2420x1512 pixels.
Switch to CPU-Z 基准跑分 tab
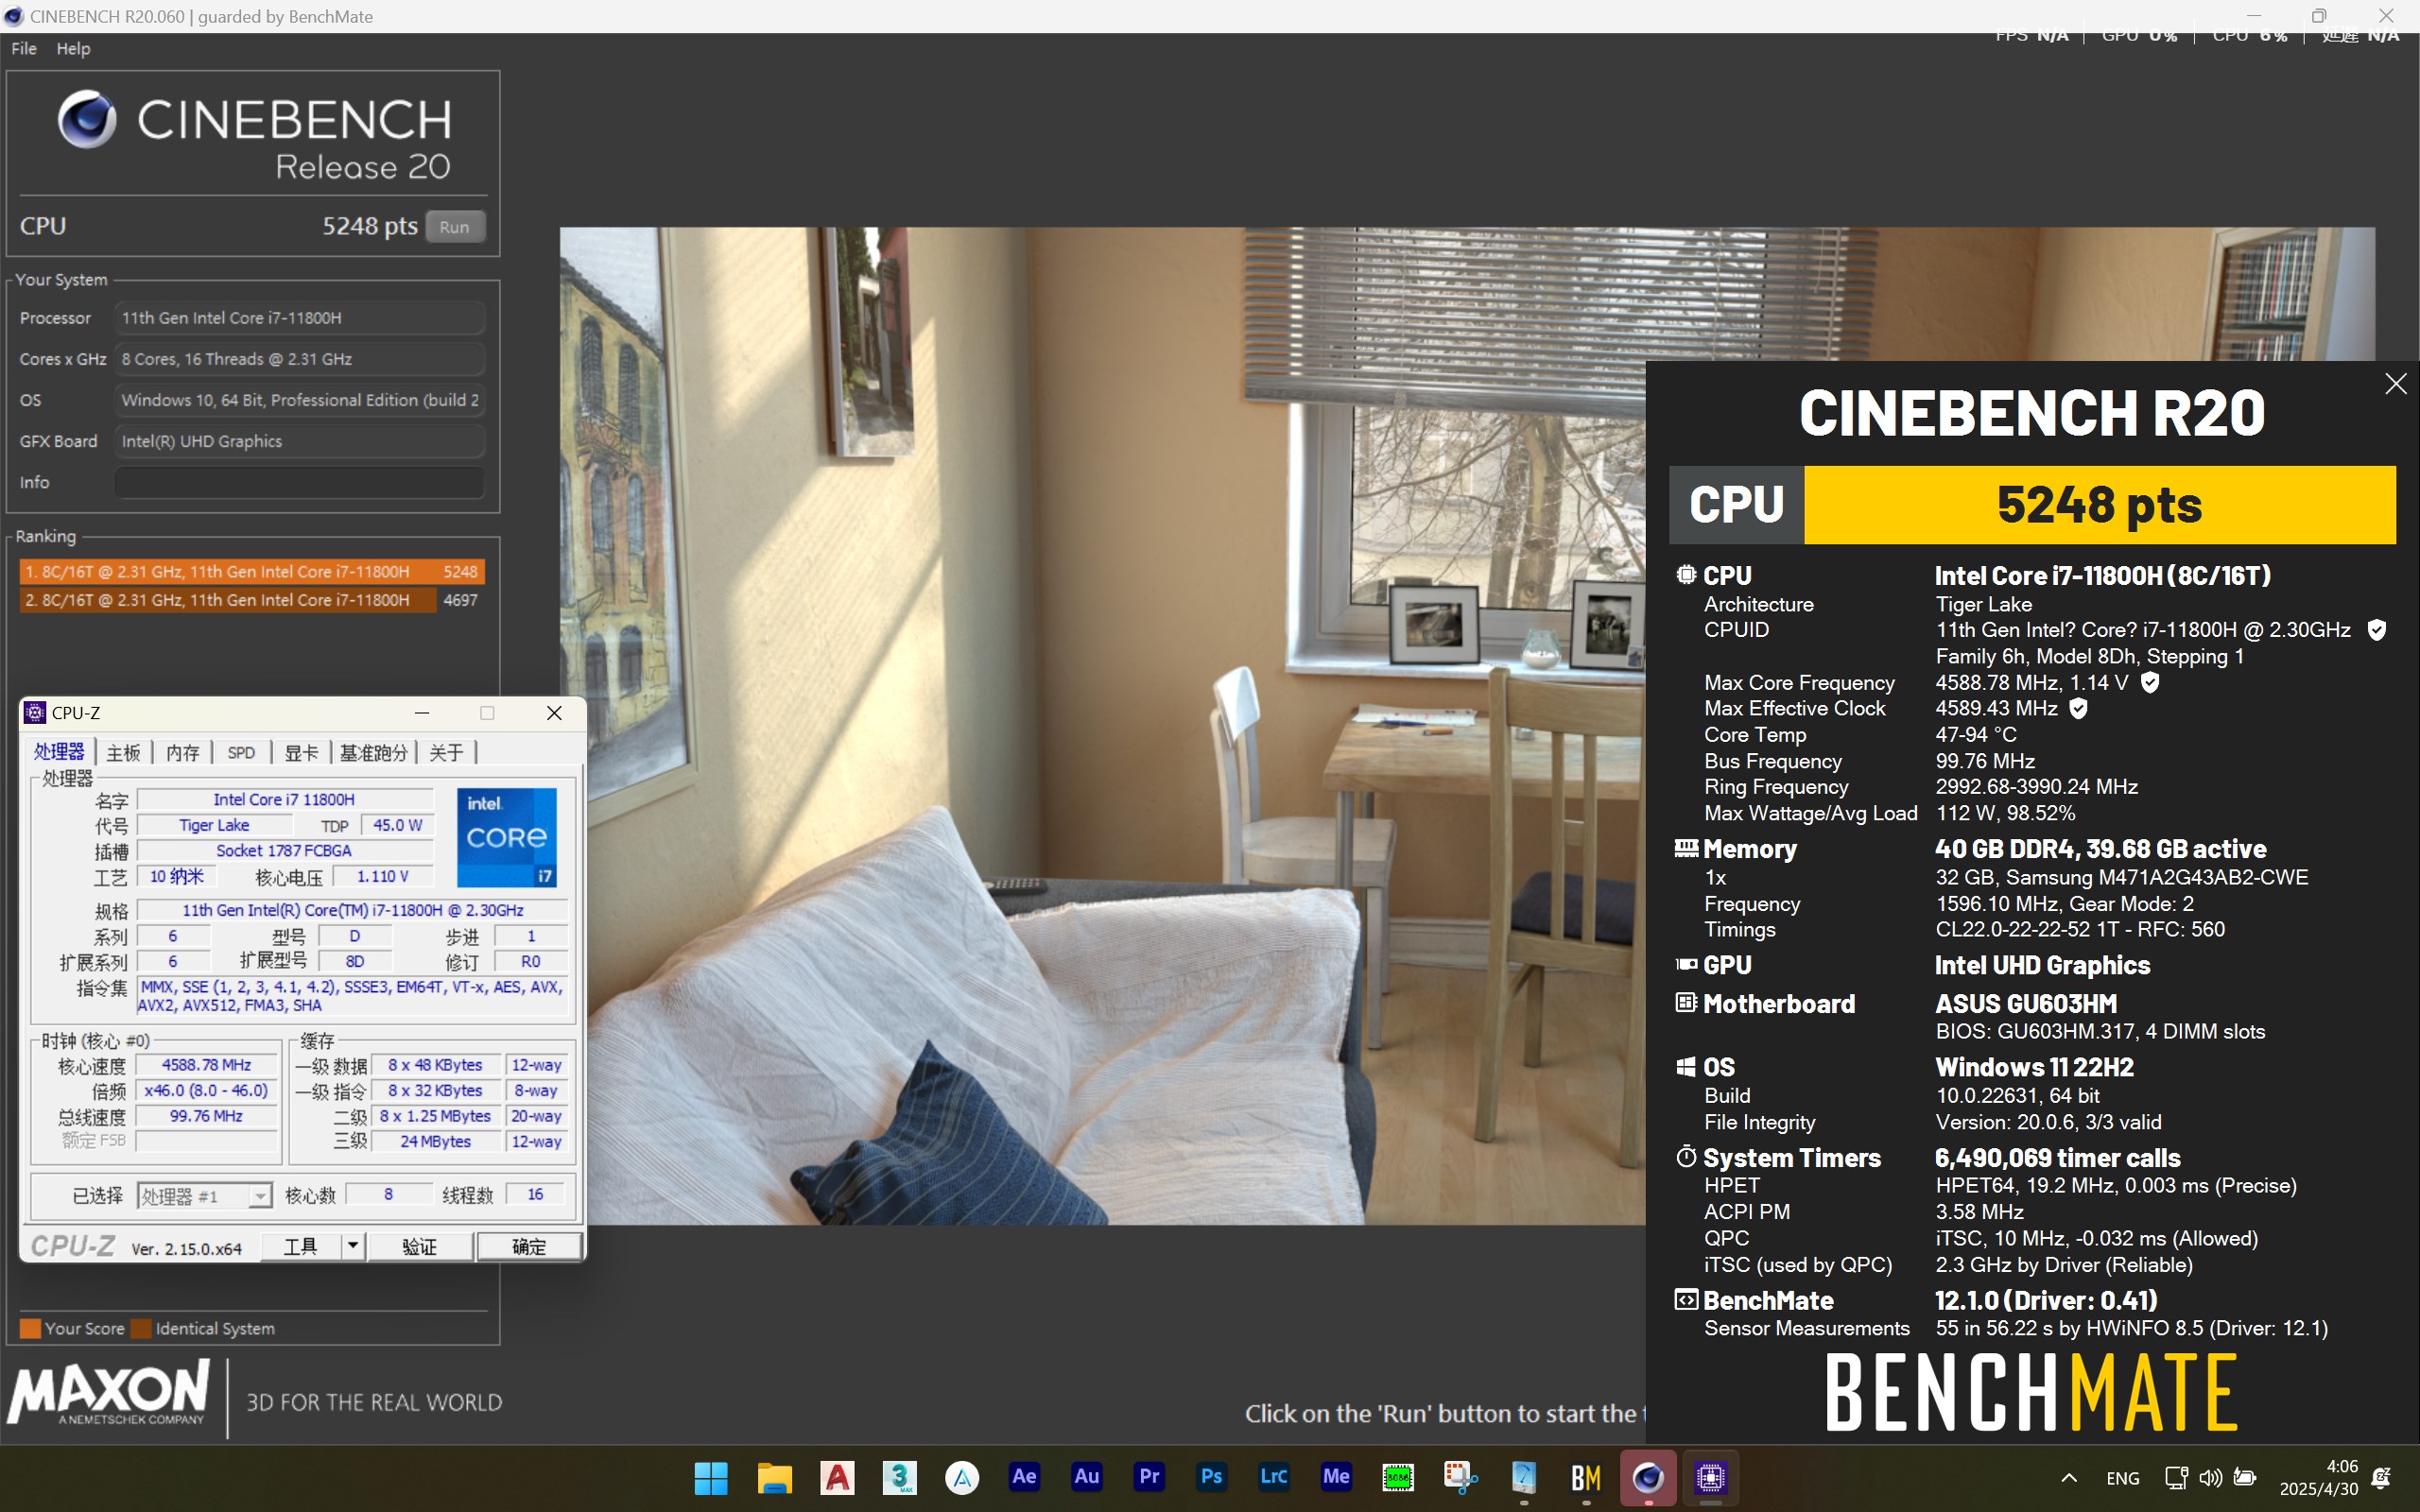click(374, 752)
